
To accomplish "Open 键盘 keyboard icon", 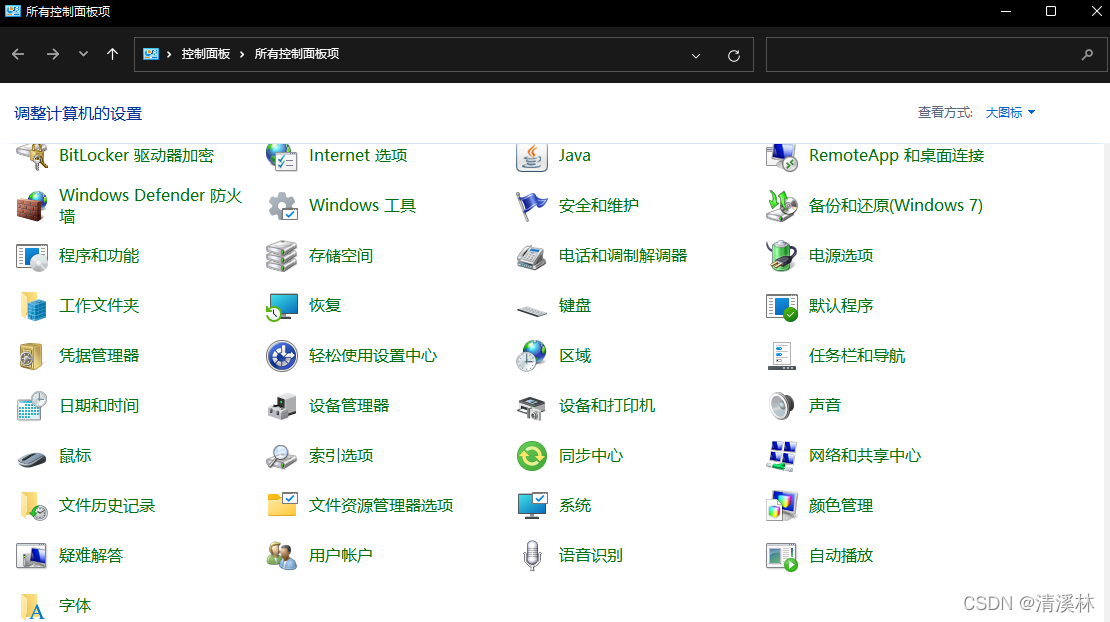I will click(x=532, y=309).
